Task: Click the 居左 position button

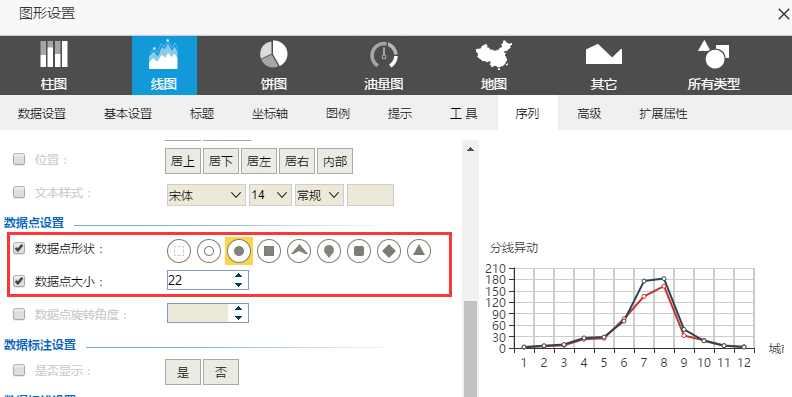Action: click(259, 161)
